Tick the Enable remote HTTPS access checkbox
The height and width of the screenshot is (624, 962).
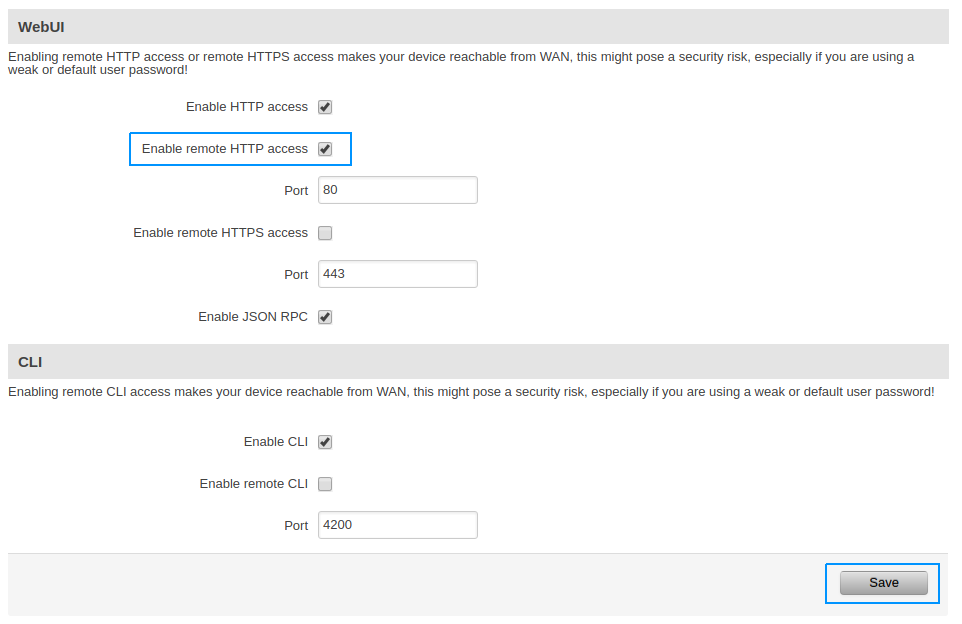click(325, 233)
